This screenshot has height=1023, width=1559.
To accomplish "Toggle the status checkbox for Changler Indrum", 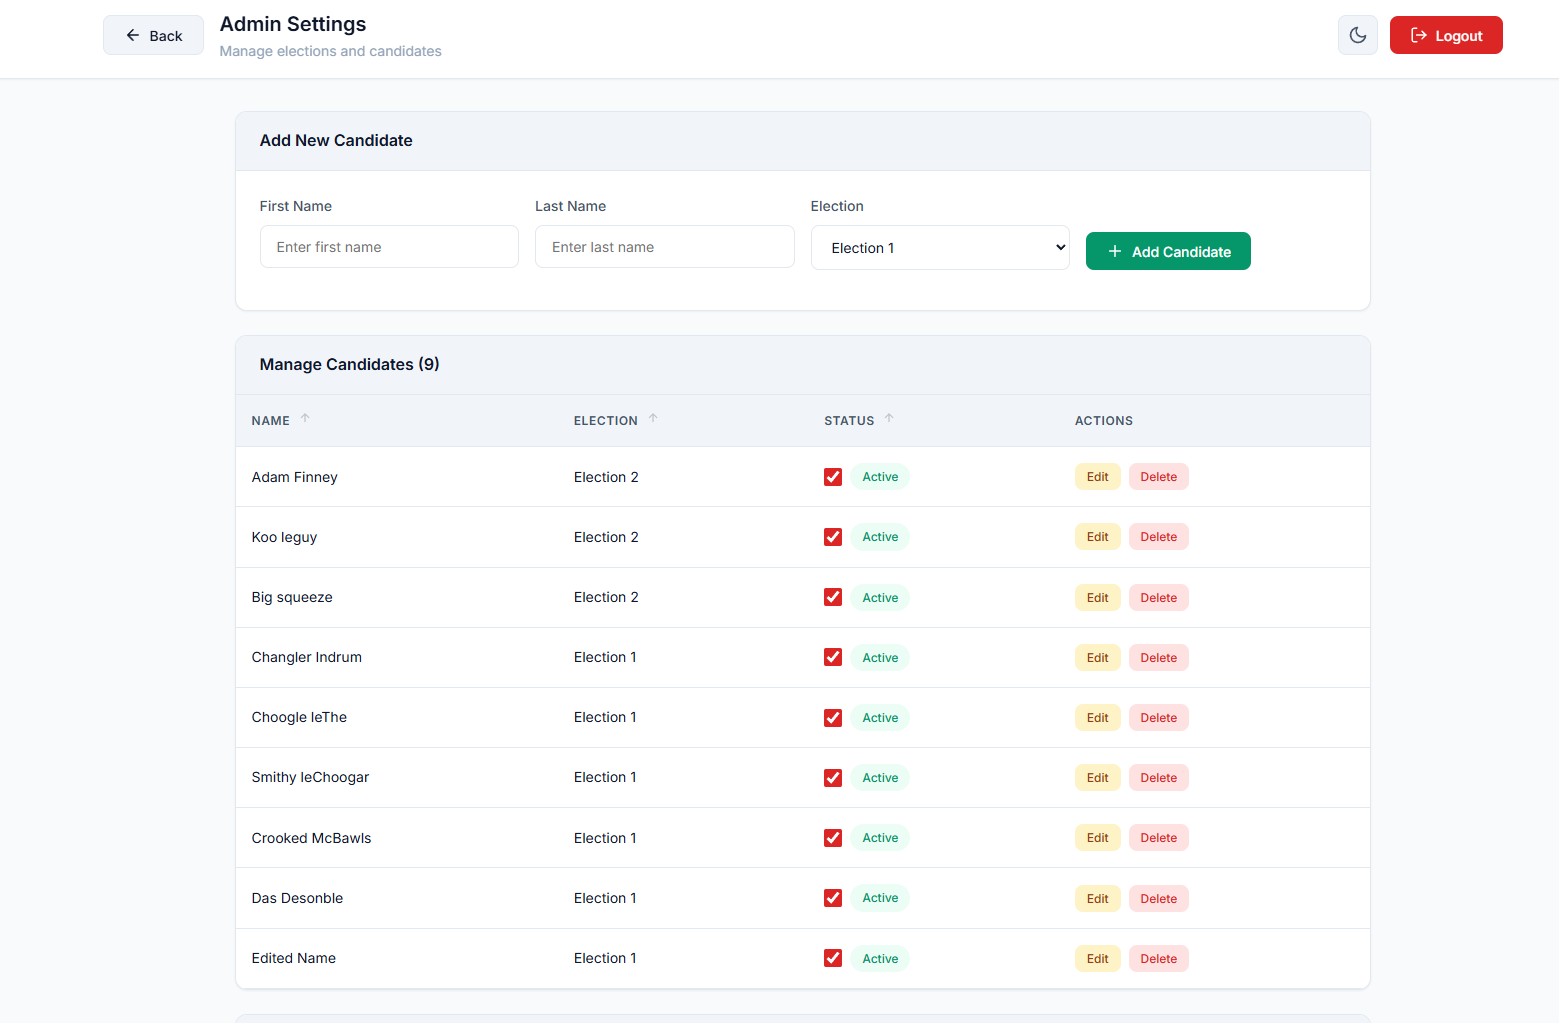I will pos(832,657).
